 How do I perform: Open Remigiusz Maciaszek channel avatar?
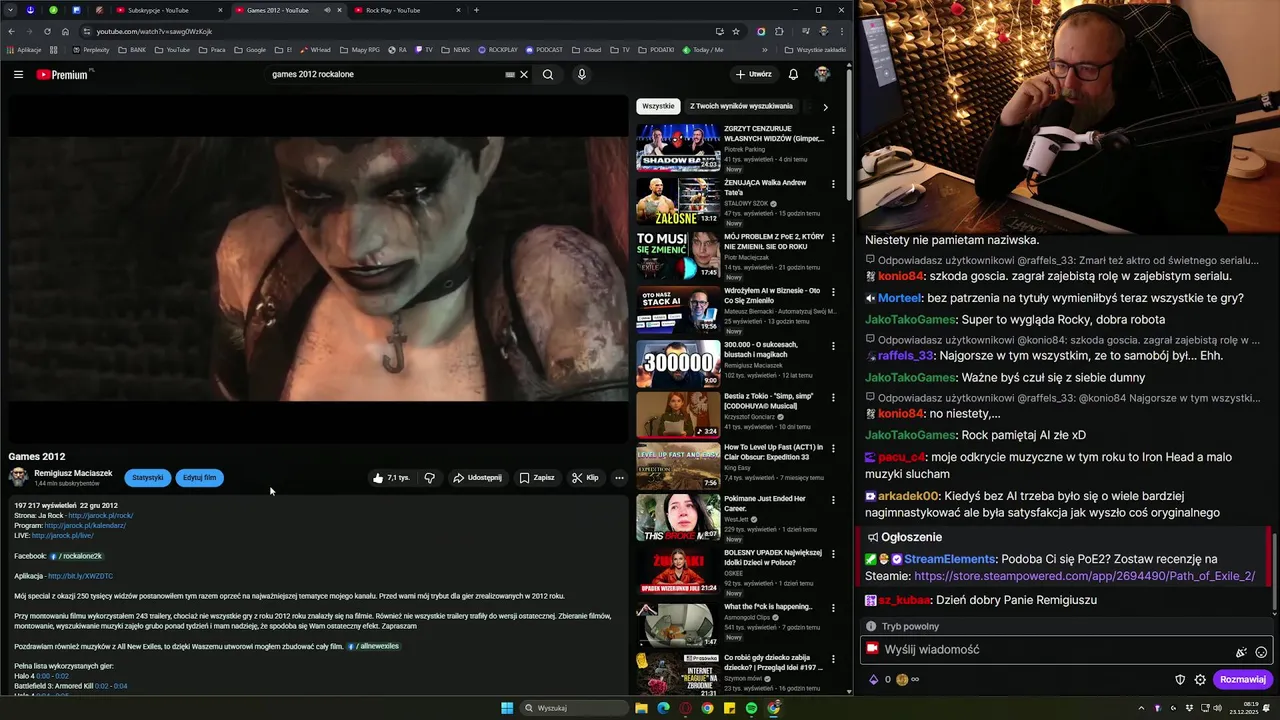[18, 477]
